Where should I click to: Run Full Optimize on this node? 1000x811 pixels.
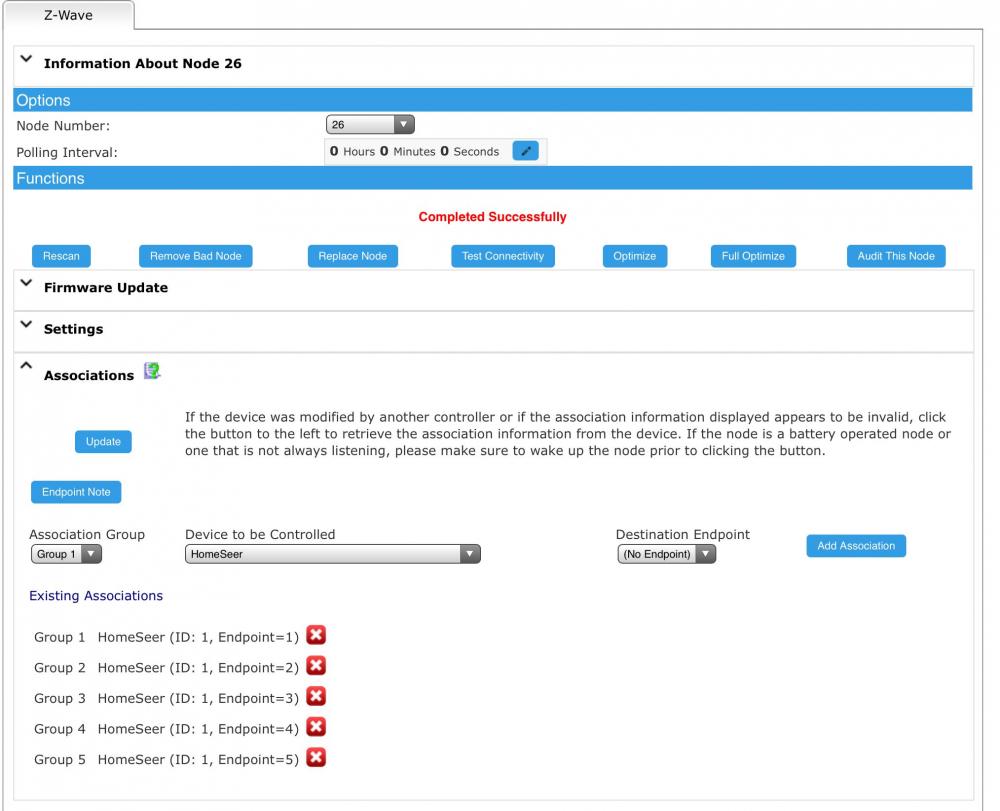pyautogui.click(x=753, y=256)
